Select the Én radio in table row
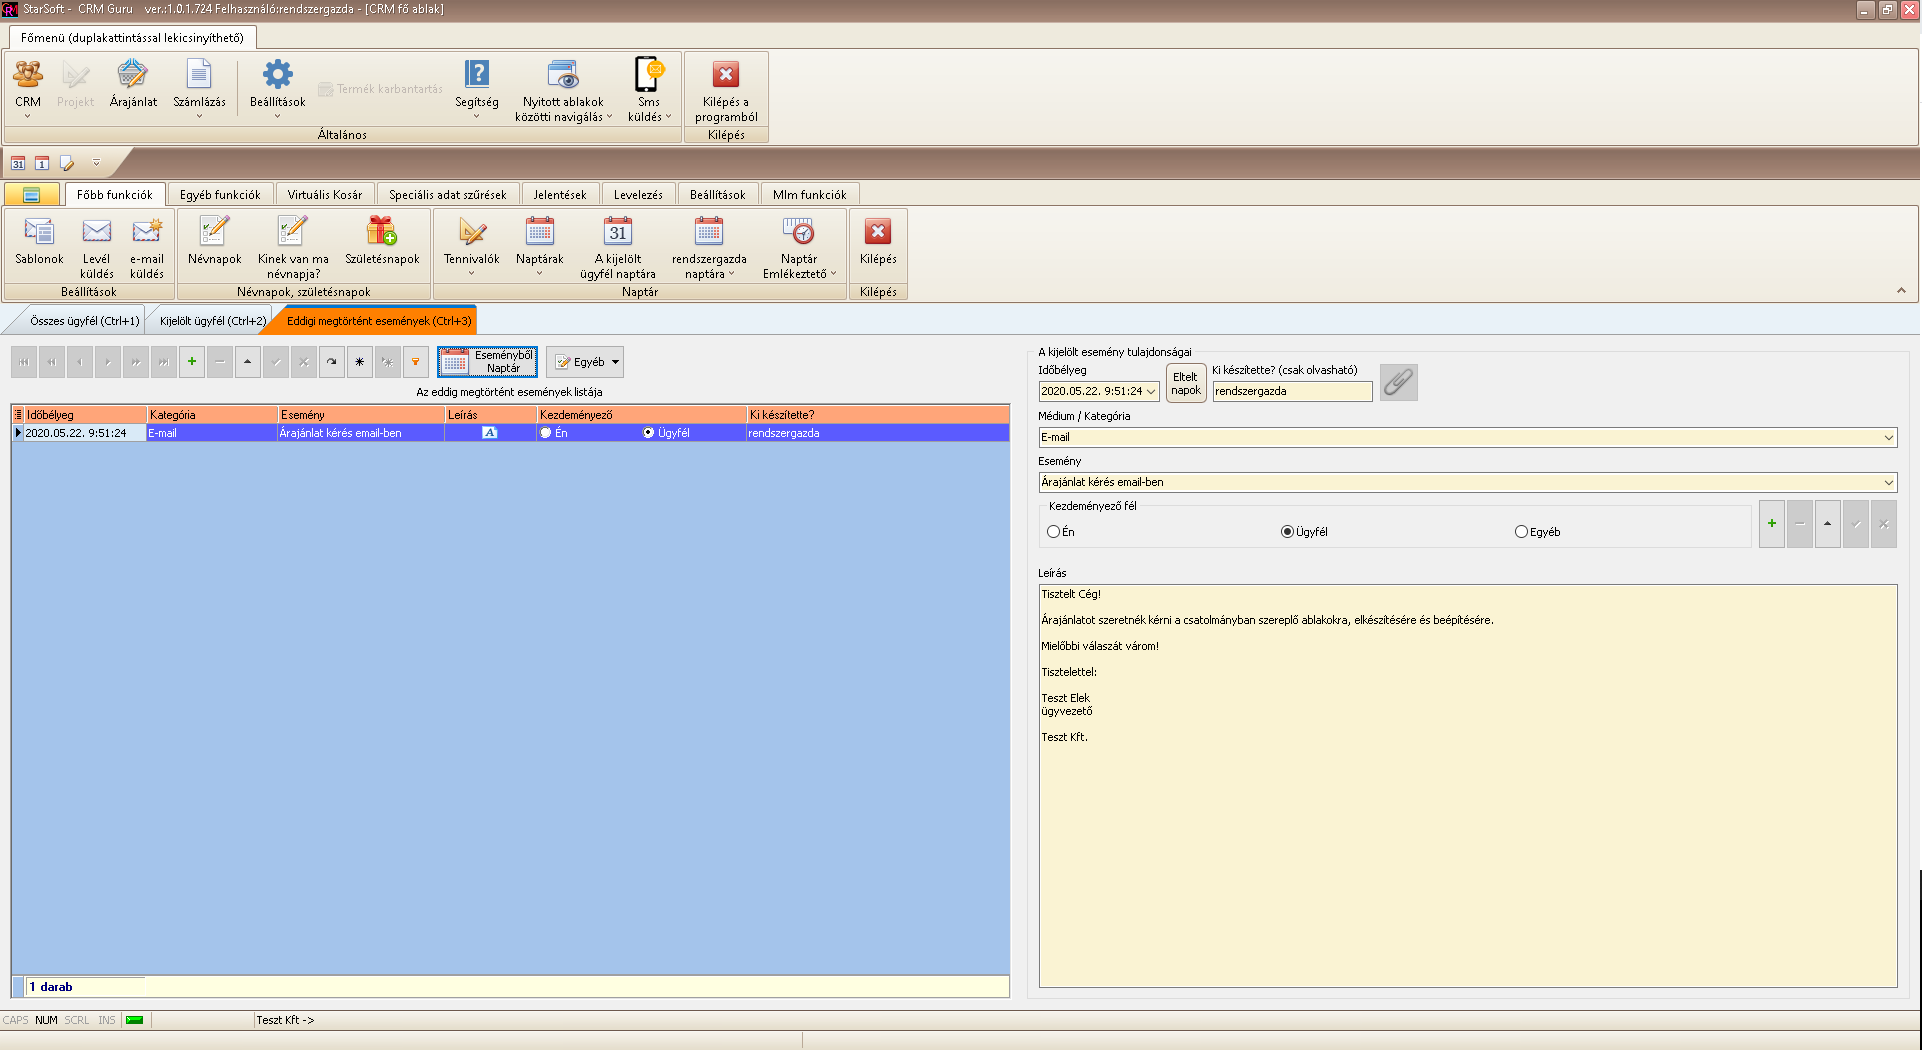The image size is (1922, 1050). (546, 433)
